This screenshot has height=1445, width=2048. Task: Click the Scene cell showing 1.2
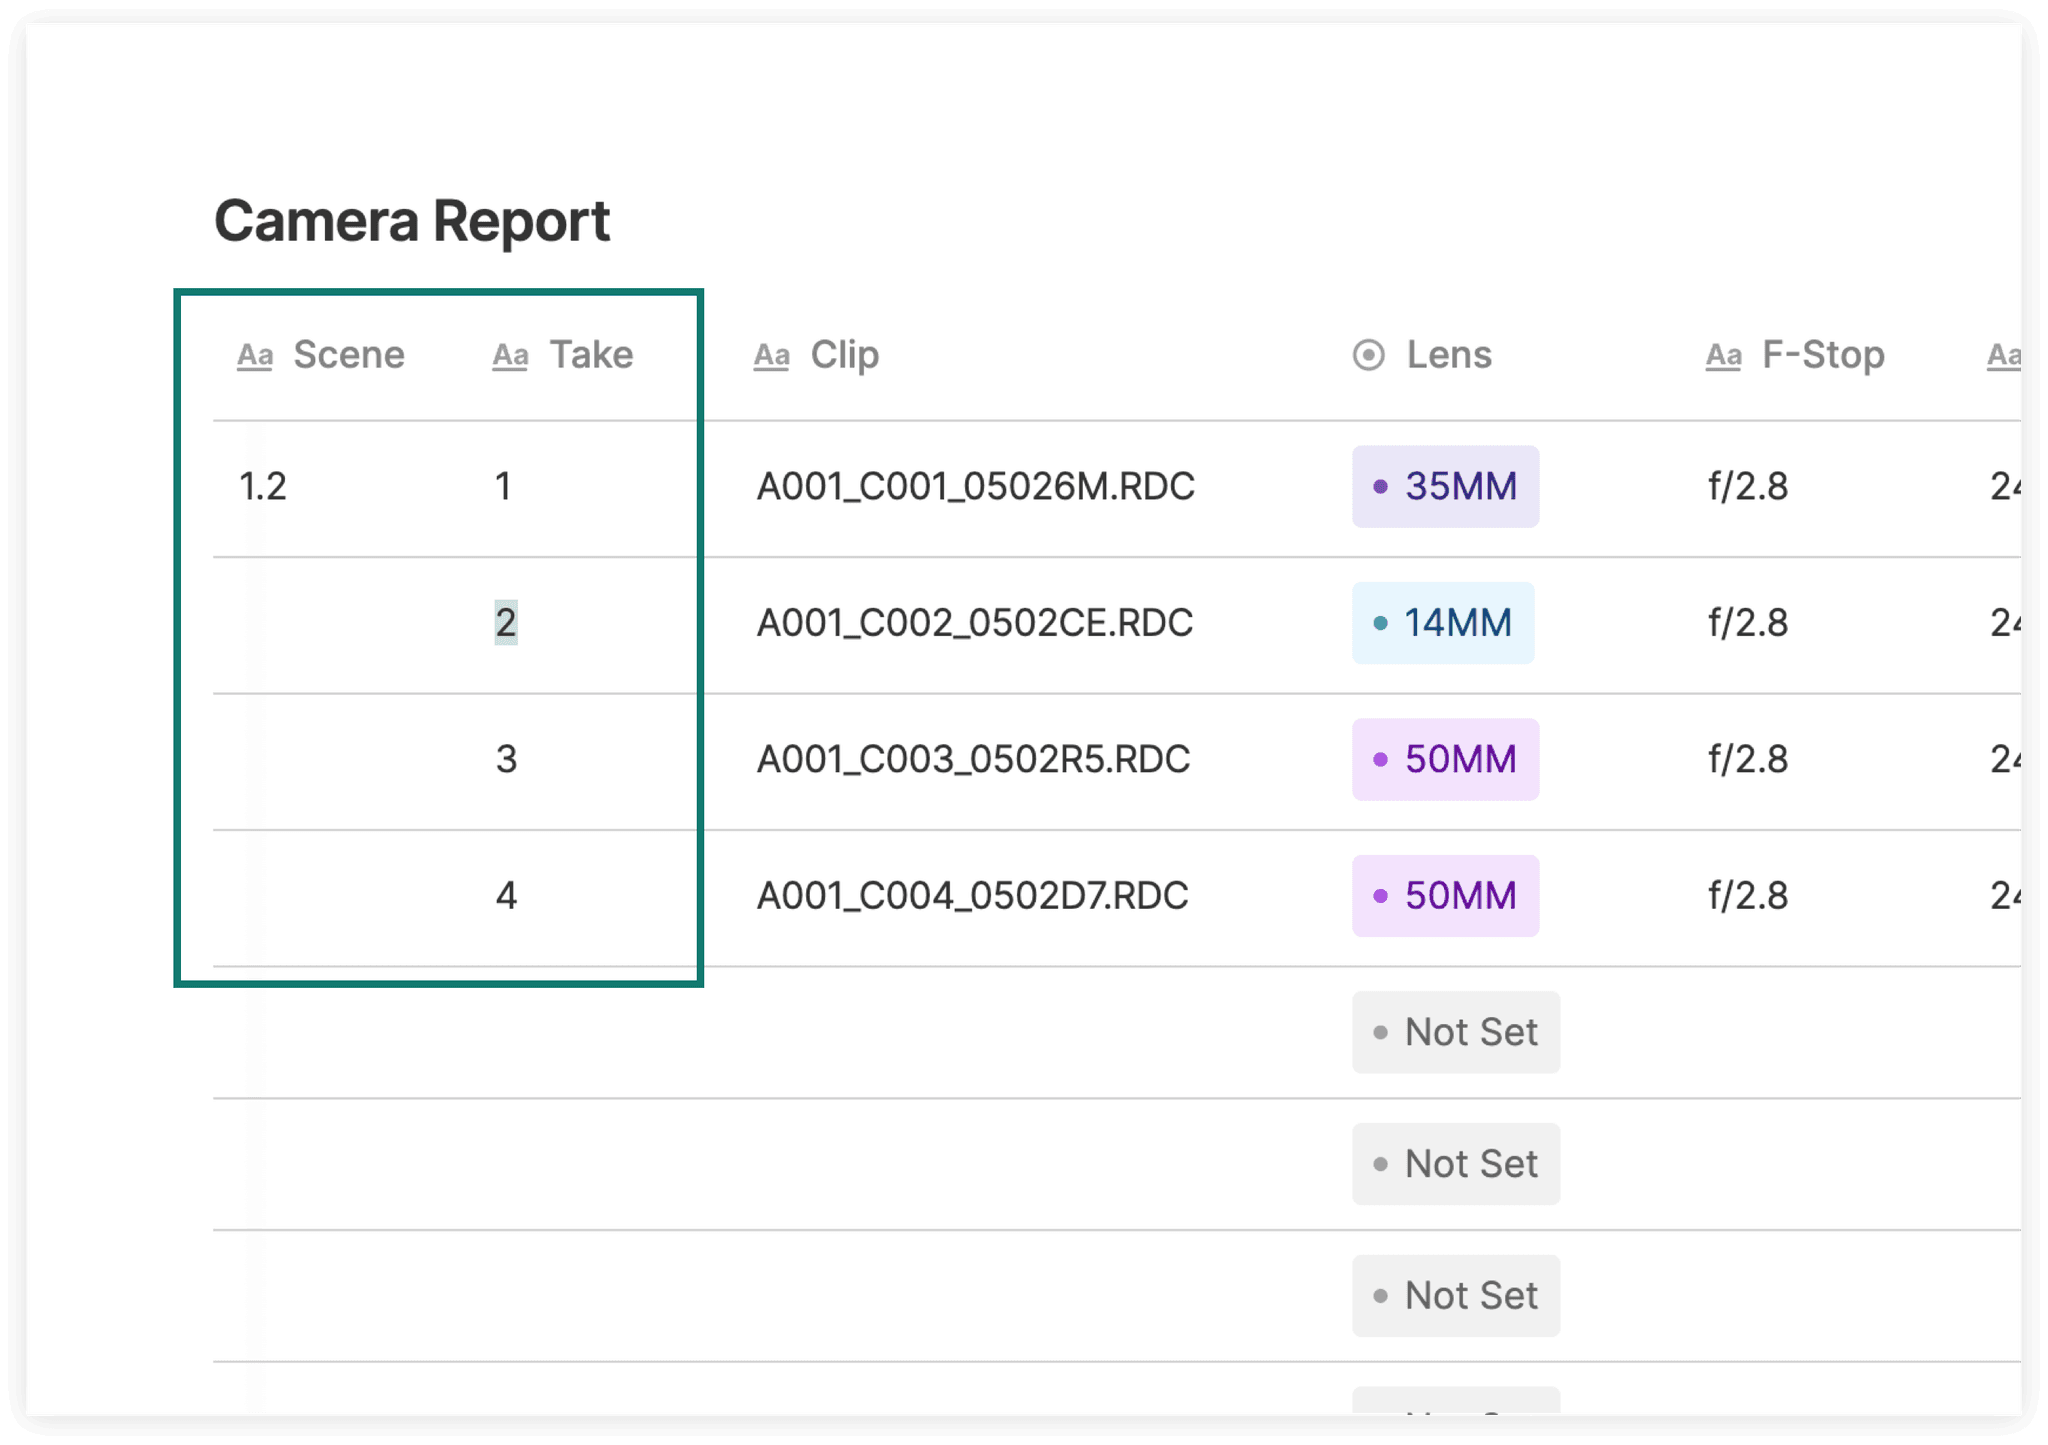[x=263, y=487]
